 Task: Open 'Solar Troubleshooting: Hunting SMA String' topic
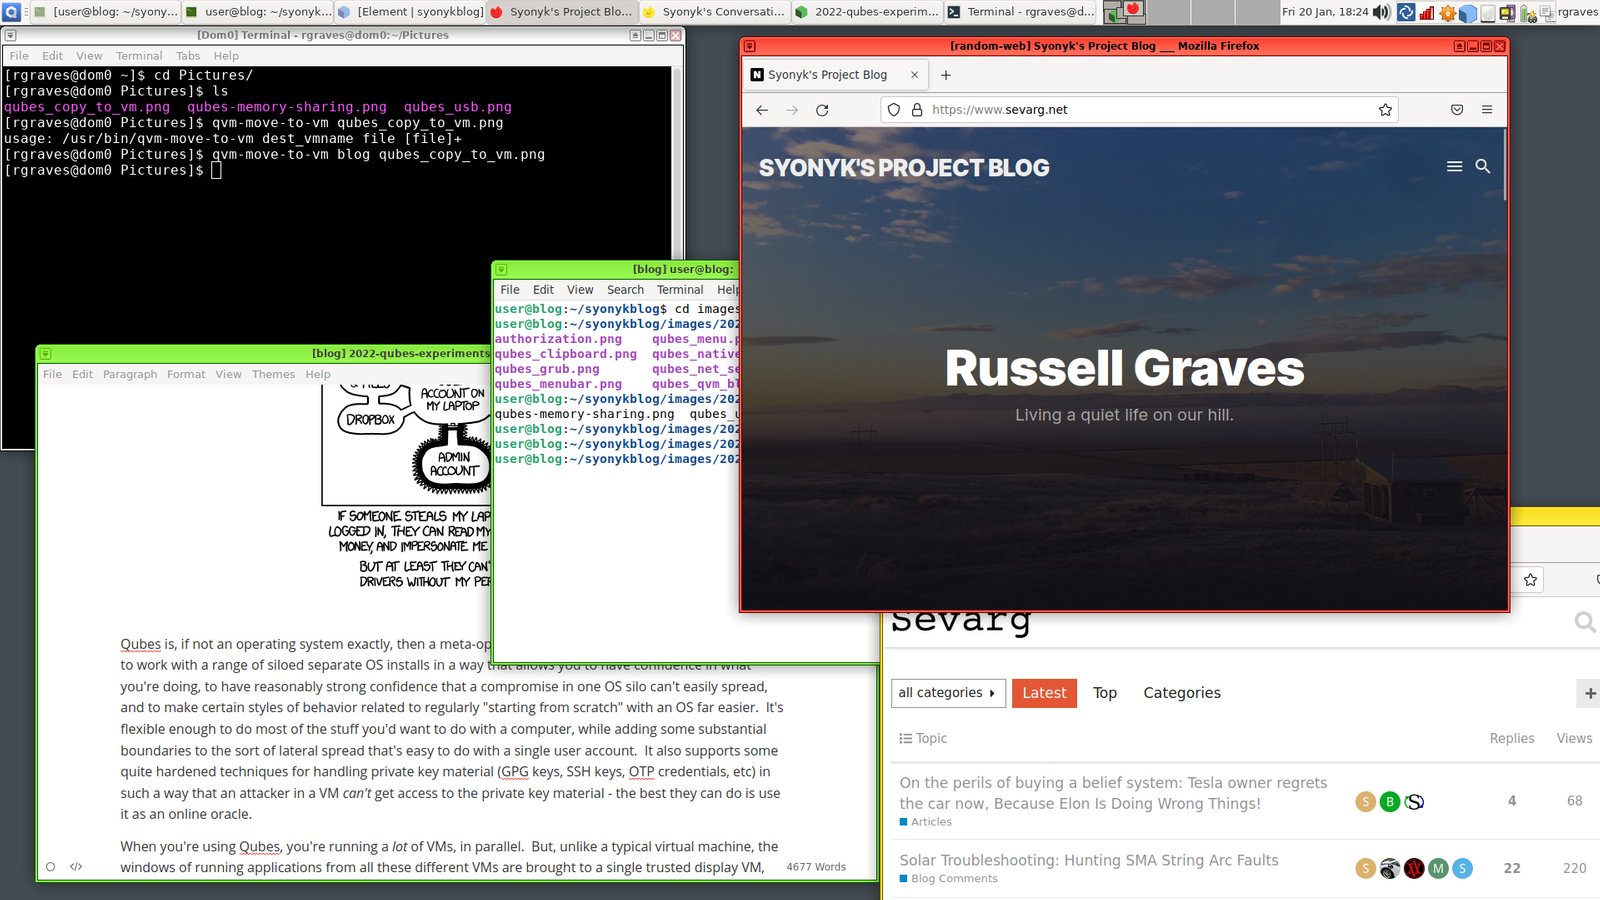[x=1088, y=860]
